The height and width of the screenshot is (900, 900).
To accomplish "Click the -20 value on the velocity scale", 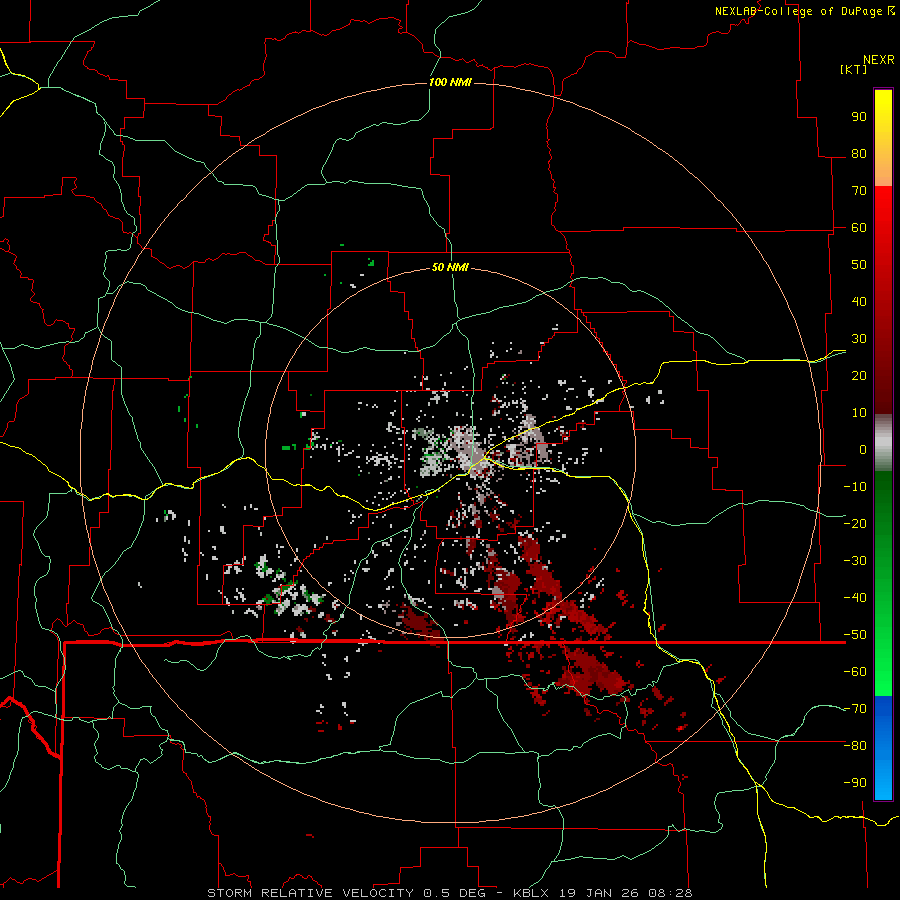I will tap(855, 523).
